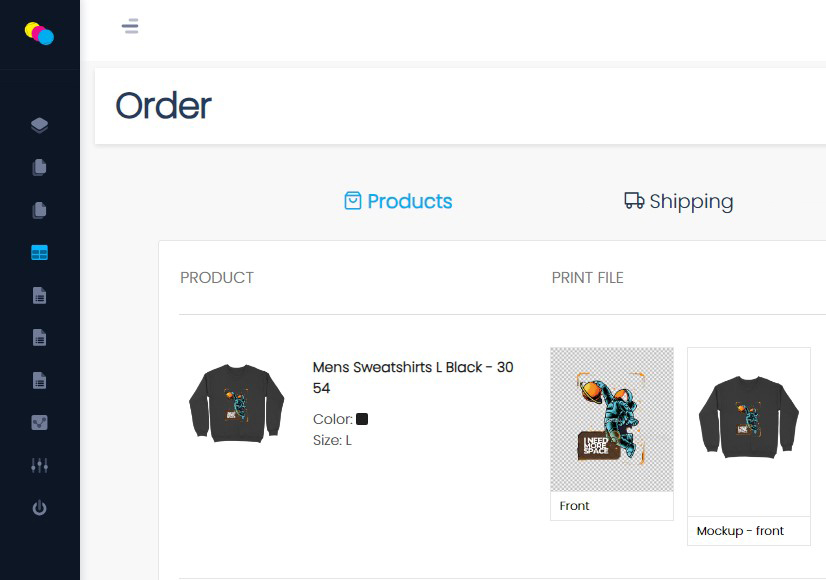This screenshot has width=826, height=580.
Task: Open the highlighted blue table icon
Action: 39,253
